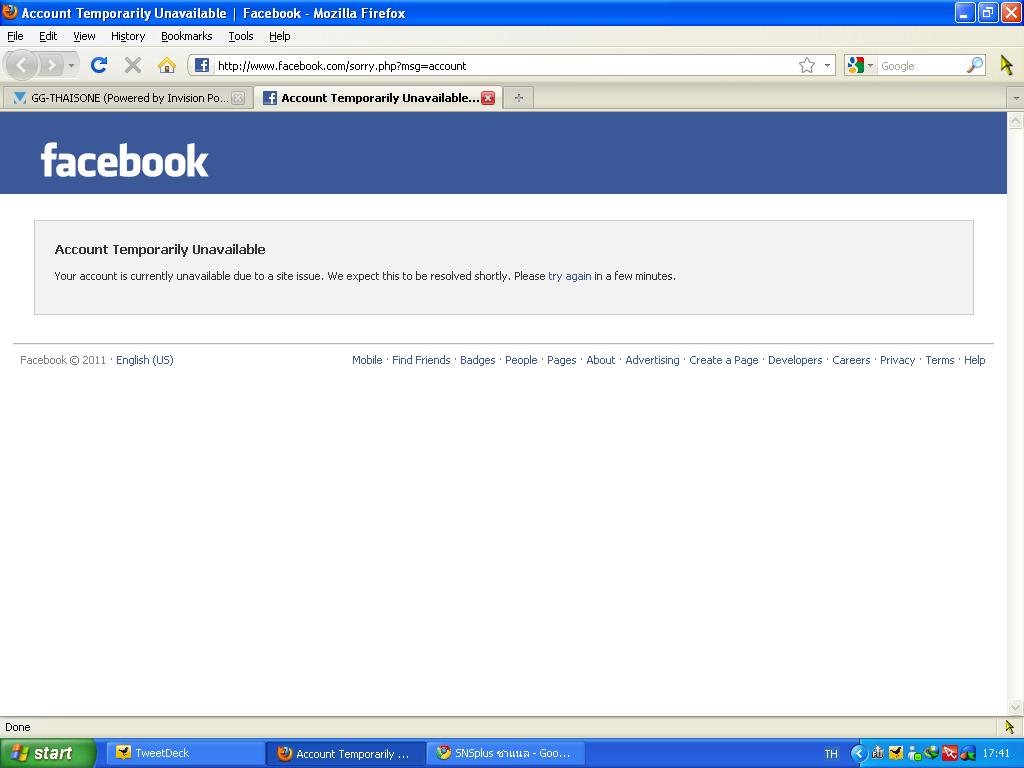Open the Find Friends footer link
The width and height of the screenshot is (1024, 768).
(x=421, y=360)
